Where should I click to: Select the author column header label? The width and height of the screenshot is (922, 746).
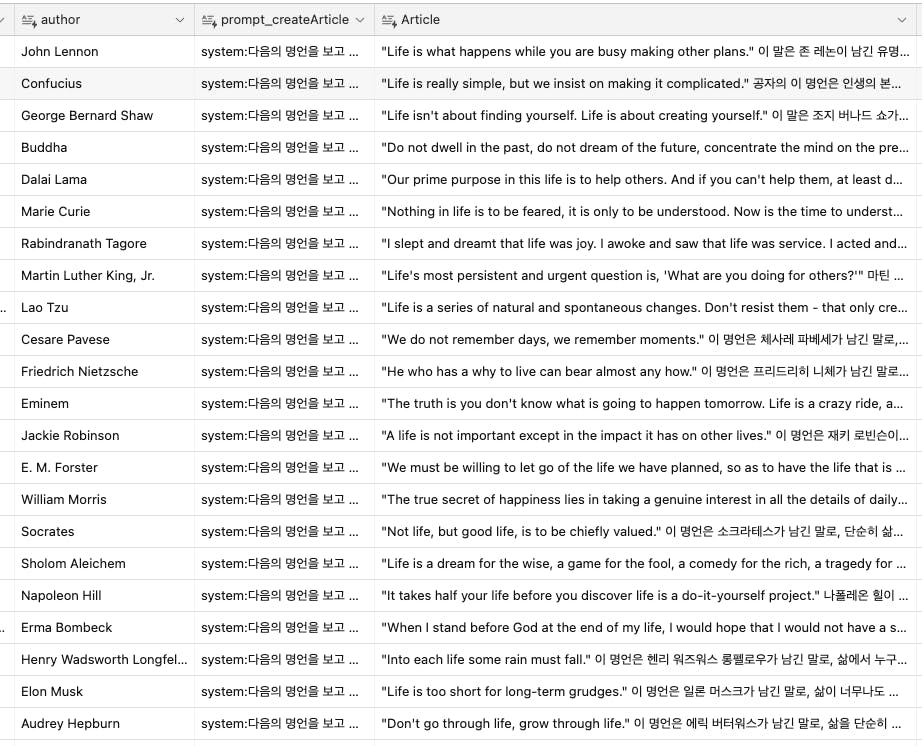pyautogui.click(x=61, y=19)
